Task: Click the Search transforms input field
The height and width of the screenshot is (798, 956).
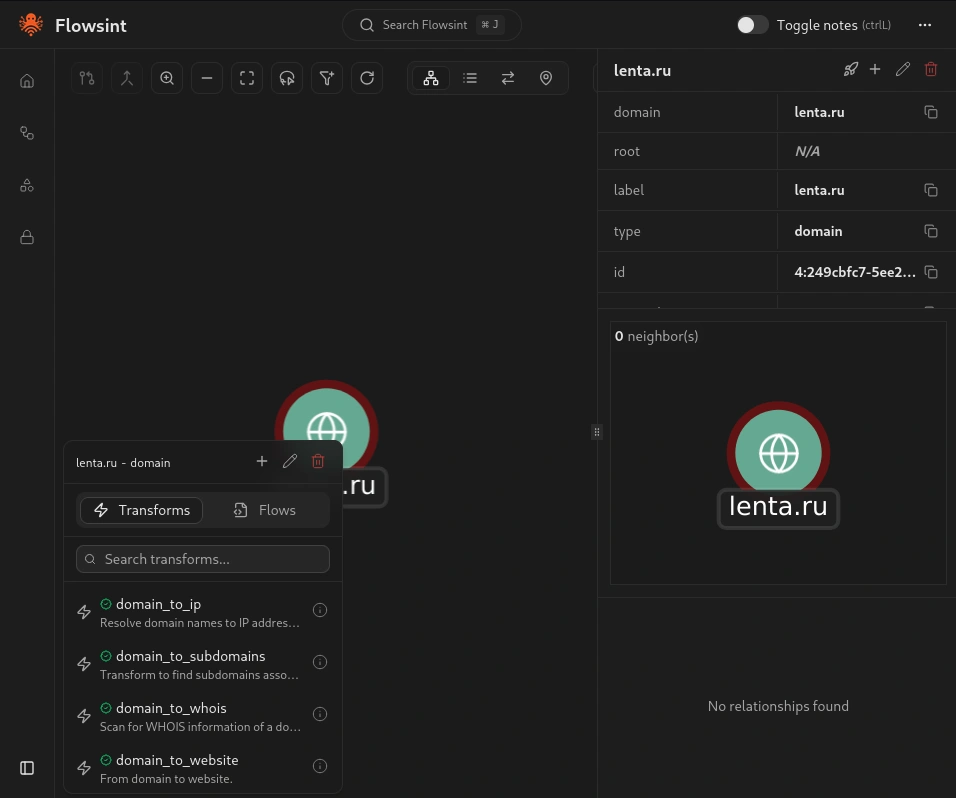Action: point(203,559)
